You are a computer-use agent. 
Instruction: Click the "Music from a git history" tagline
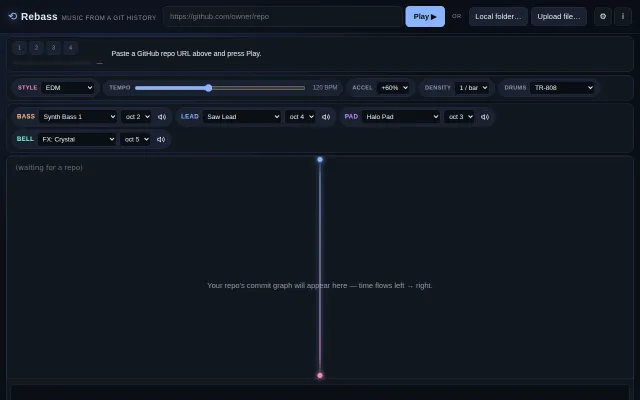(109, 18)
